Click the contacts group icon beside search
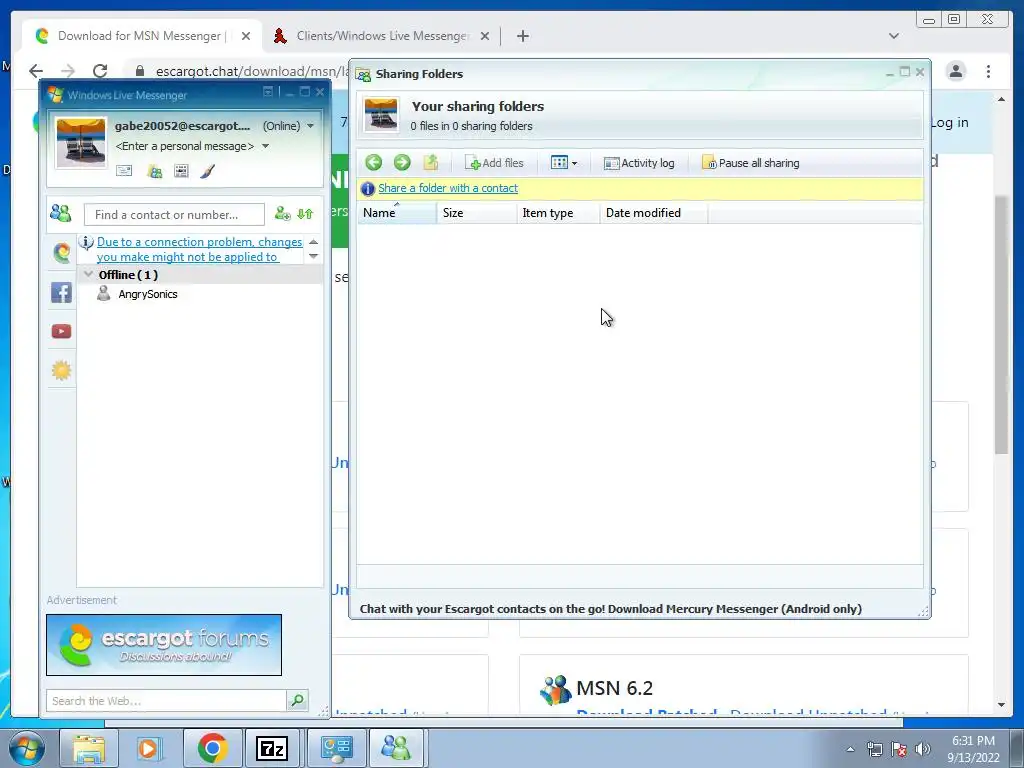This screenshot has height=768, width=1024. click(61, 213)
